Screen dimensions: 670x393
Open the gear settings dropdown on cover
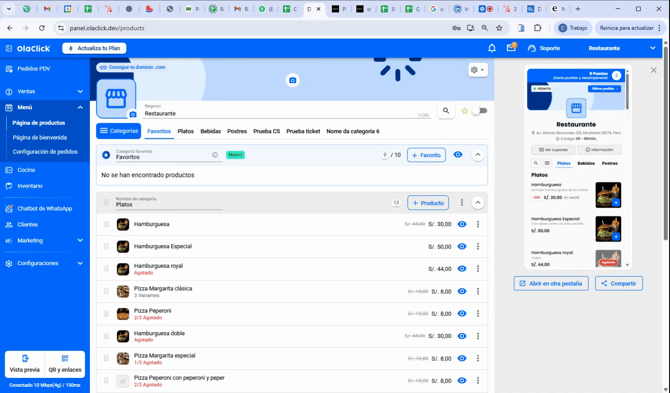click(478, 70)
